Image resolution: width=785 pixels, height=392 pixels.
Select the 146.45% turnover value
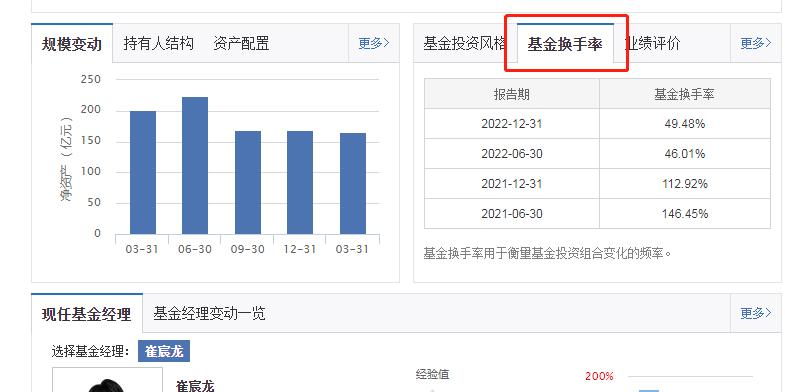pyautogui.click(x=684, y=214)
